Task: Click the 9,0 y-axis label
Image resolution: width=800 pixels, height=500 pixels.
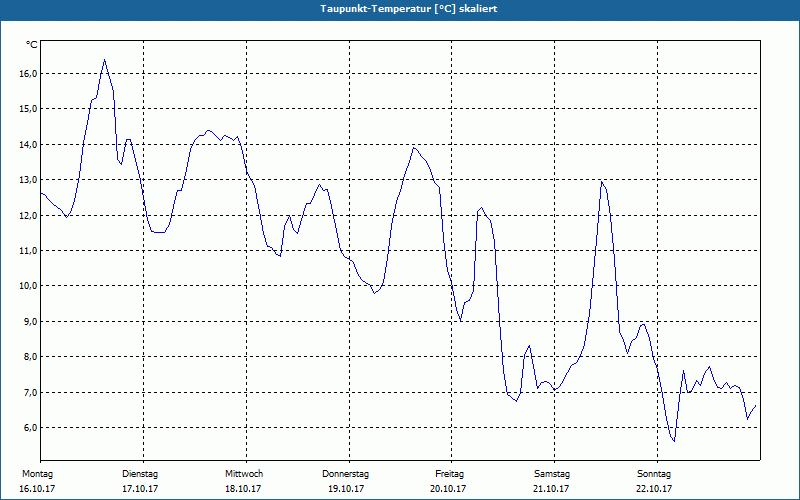Action: click(30, 321)
